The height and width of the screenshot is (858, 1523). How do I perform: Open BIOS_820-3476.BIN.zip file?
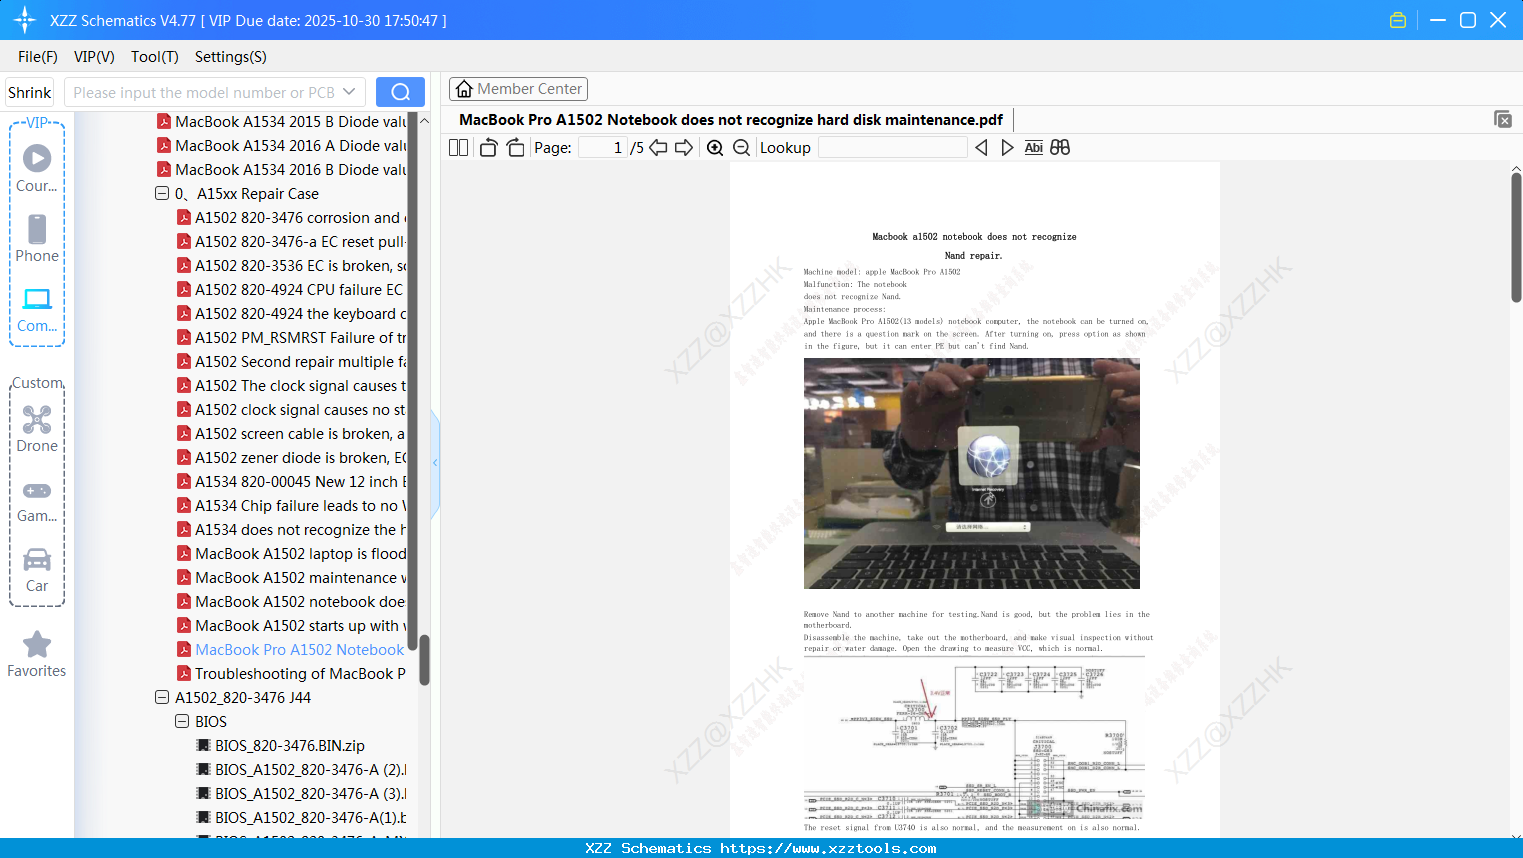[281, 746]
